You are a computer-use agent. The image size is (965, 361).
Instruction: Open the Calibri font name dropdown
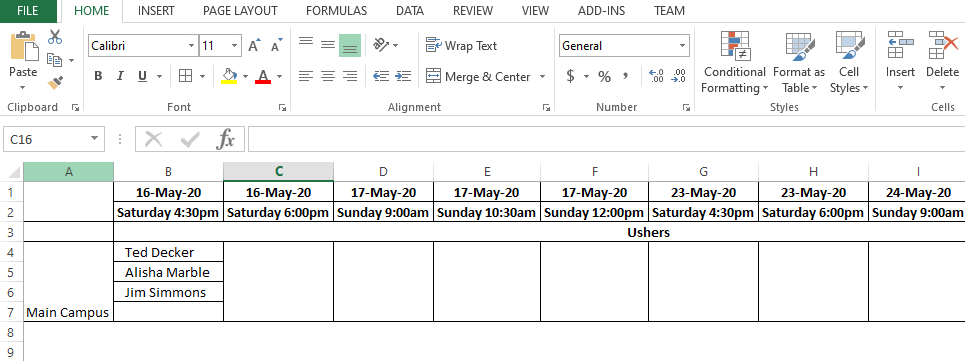pyautogui.click(x=191, y=46)
